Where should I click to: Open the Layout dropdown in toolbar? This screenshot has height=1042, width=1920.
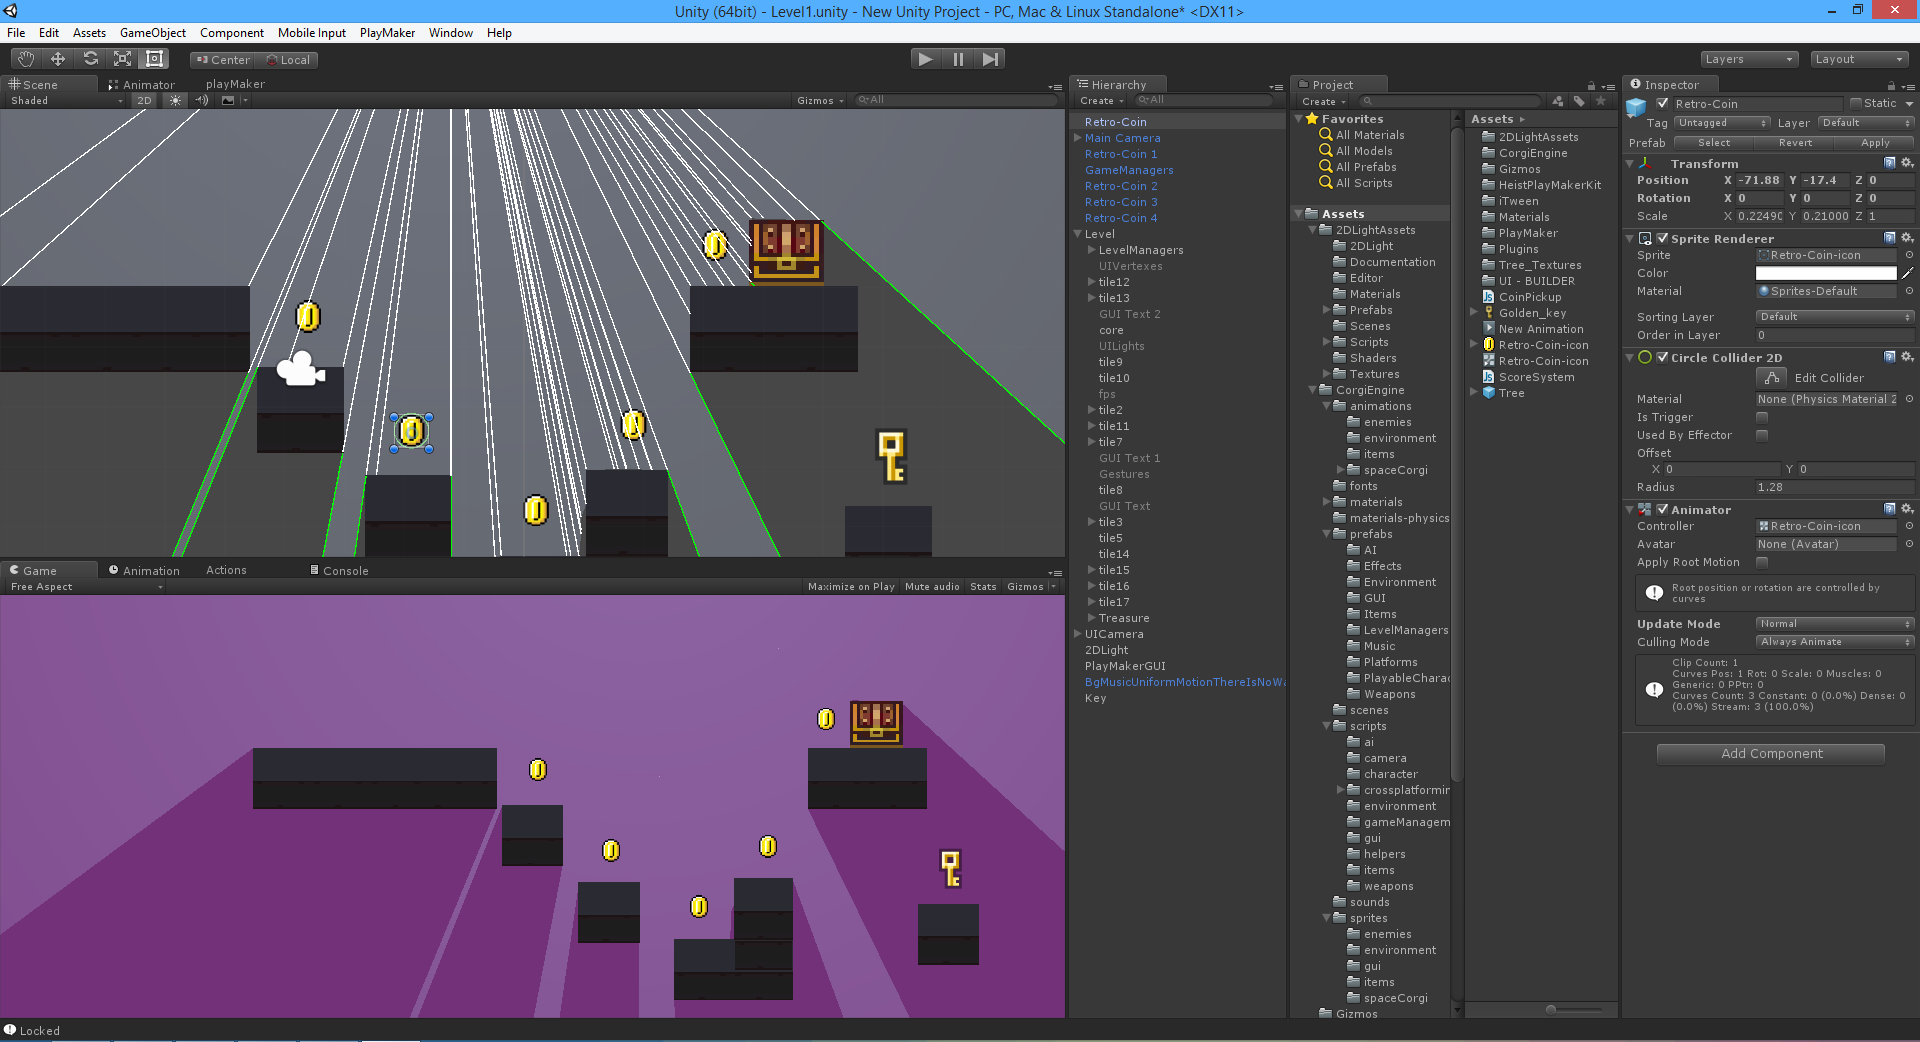[1861, 59]
